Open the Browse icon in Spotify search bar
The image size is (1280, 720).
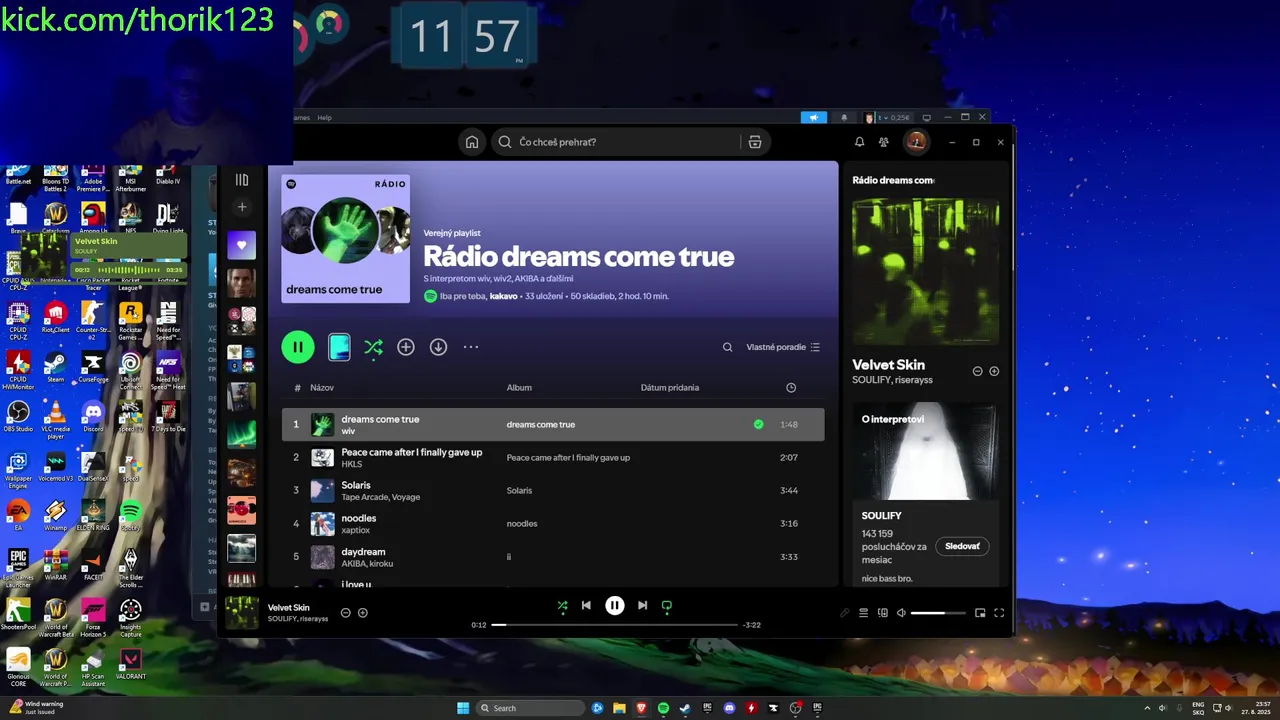pos(755,142)
